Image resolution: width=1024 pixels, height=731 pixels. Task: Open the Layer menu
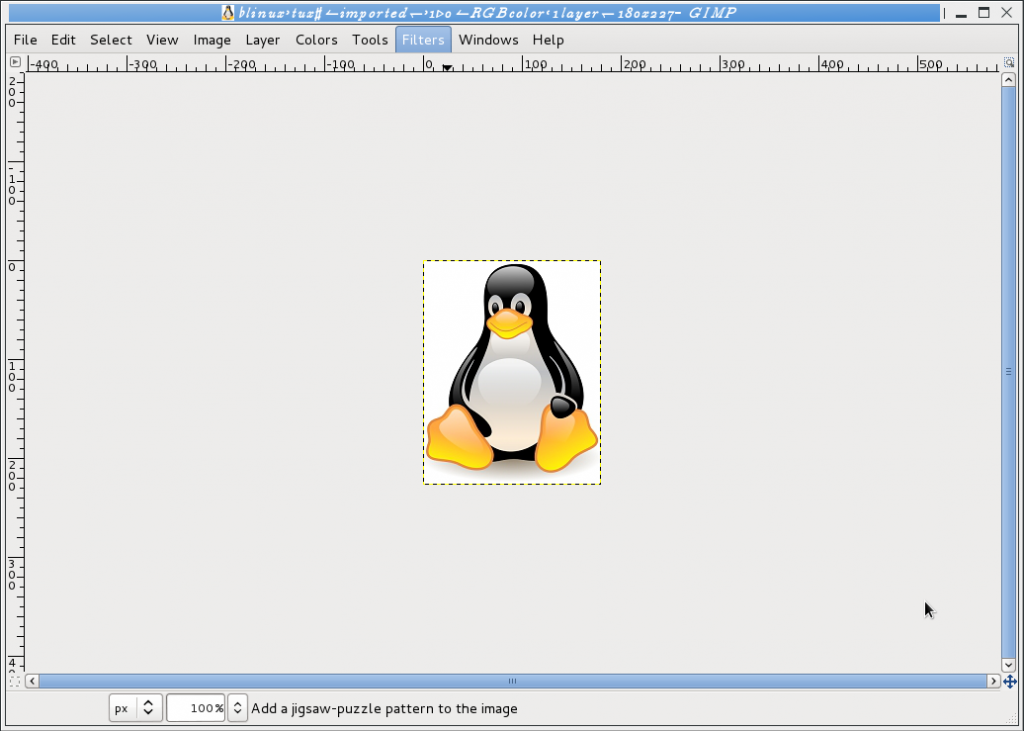click(263, 40)
